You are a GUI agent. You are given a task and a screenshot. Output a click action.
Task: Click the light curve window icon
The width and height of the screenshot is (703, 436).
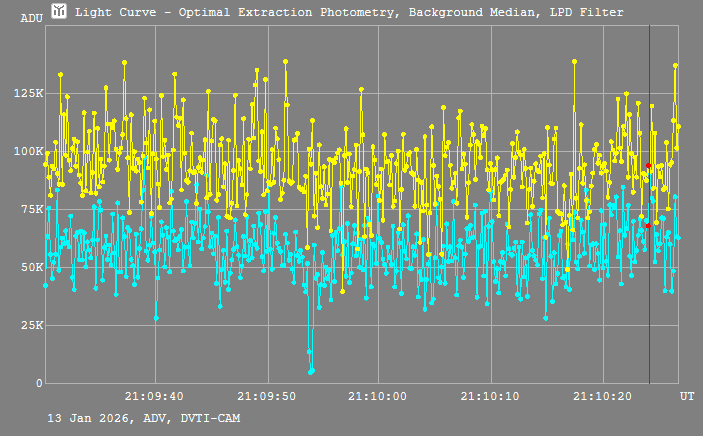60,12
